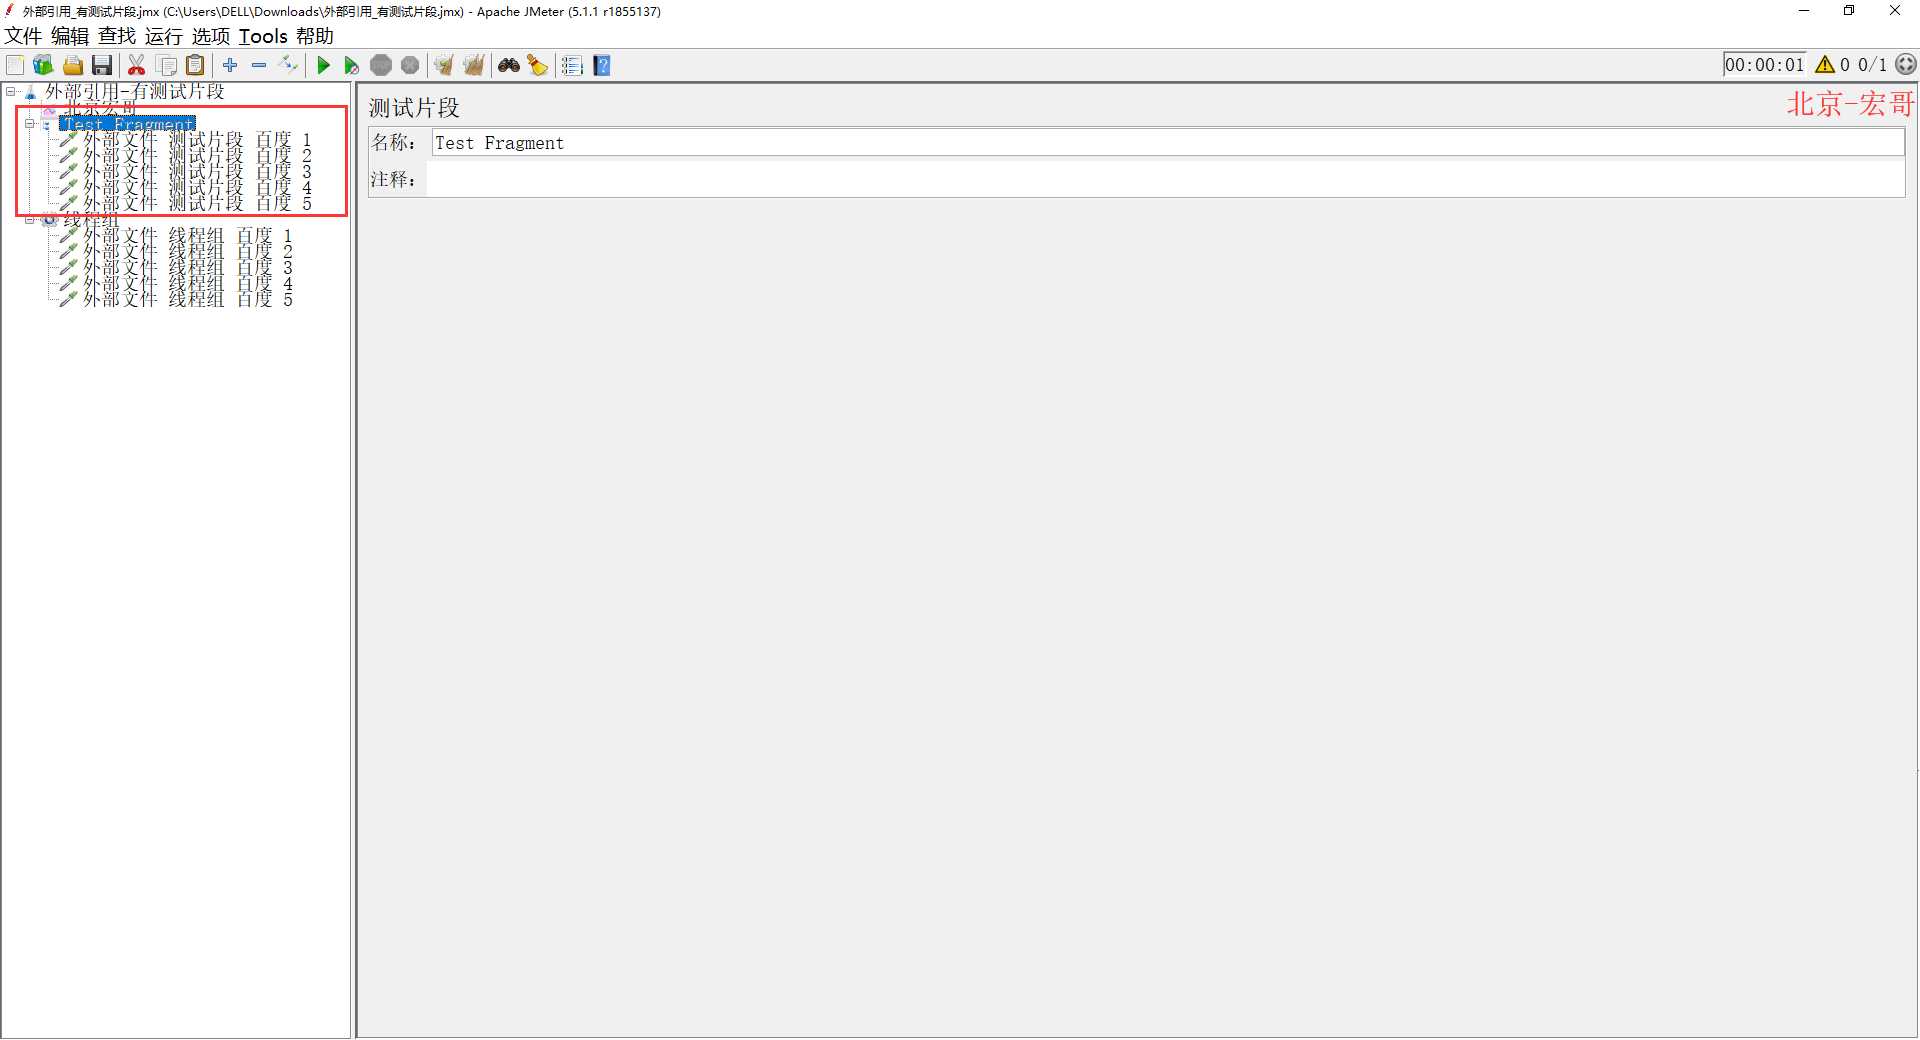1920x1040 pixels.
Task: Save the test plan with the floppy icon
Action: pos(102,65)
